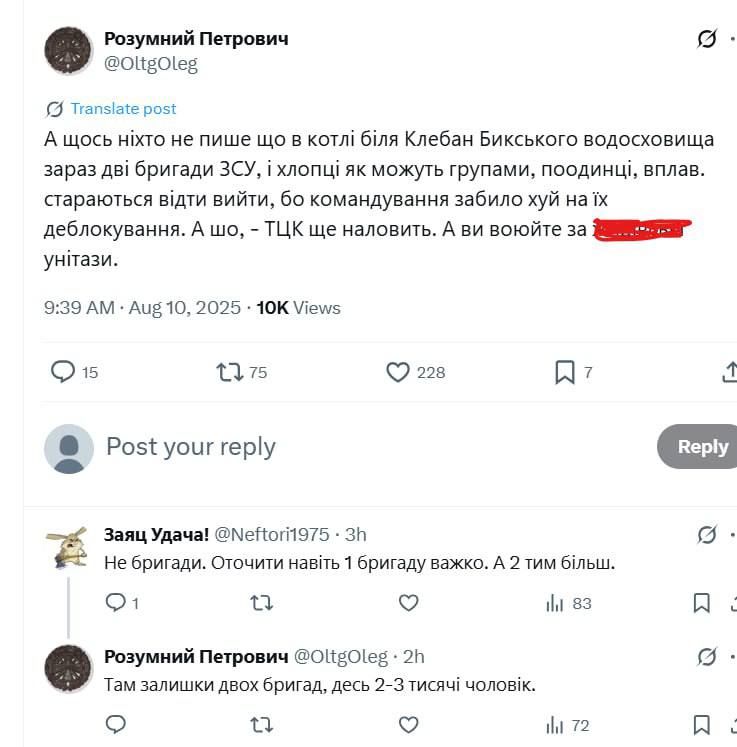Click Translate post link
Image resolution: width=737 pixels, height=747 pixels.
(122, 109)
